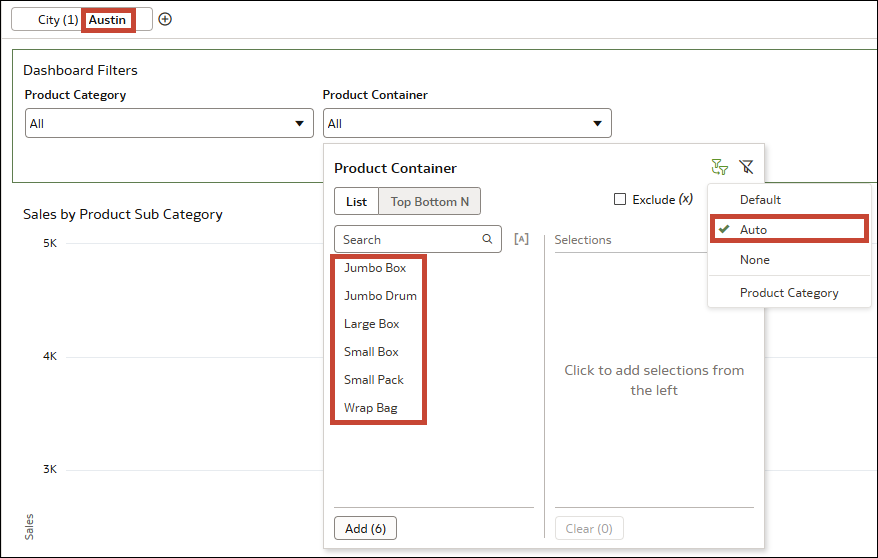Select Jumbo Drum from the list
878x558 pixels.
pos(380,296)
